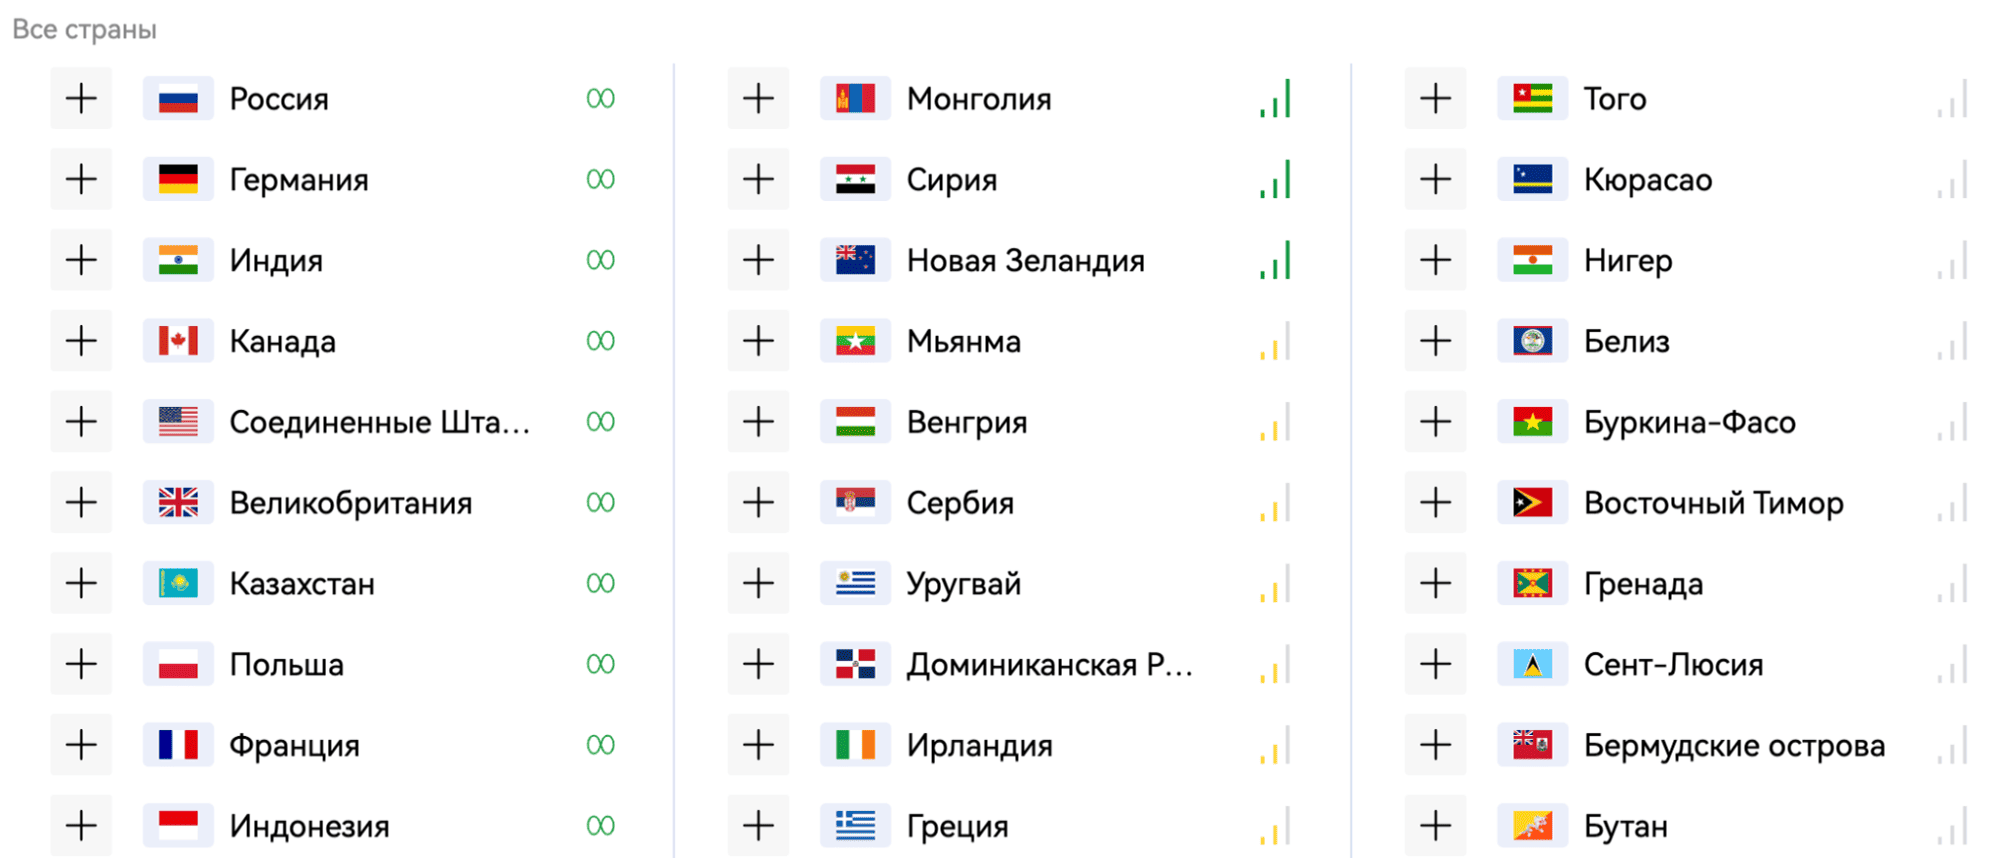2000x858 pixels.
Task: Click the green signal bars for Монголия
Action: click(x=1275, y=98)
